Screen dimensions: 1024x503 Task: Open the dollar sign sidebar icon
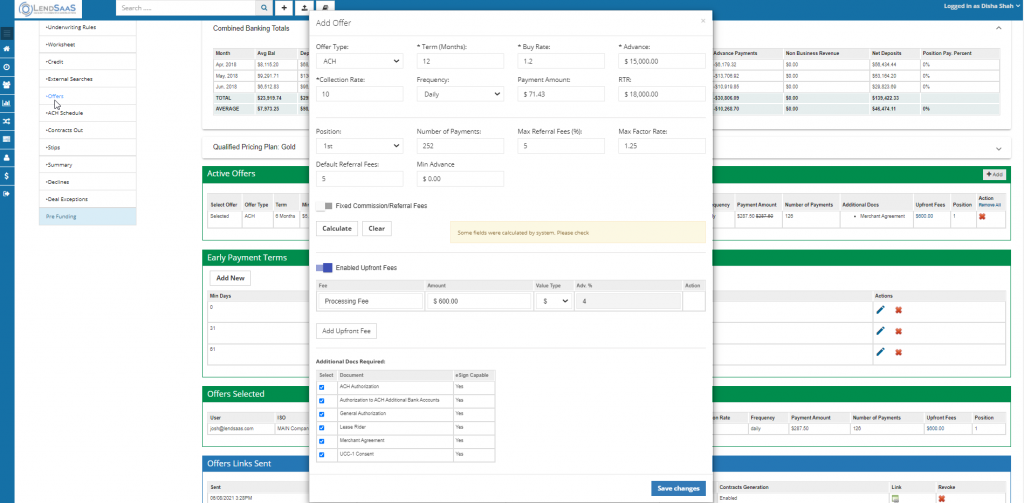(7, 176)
